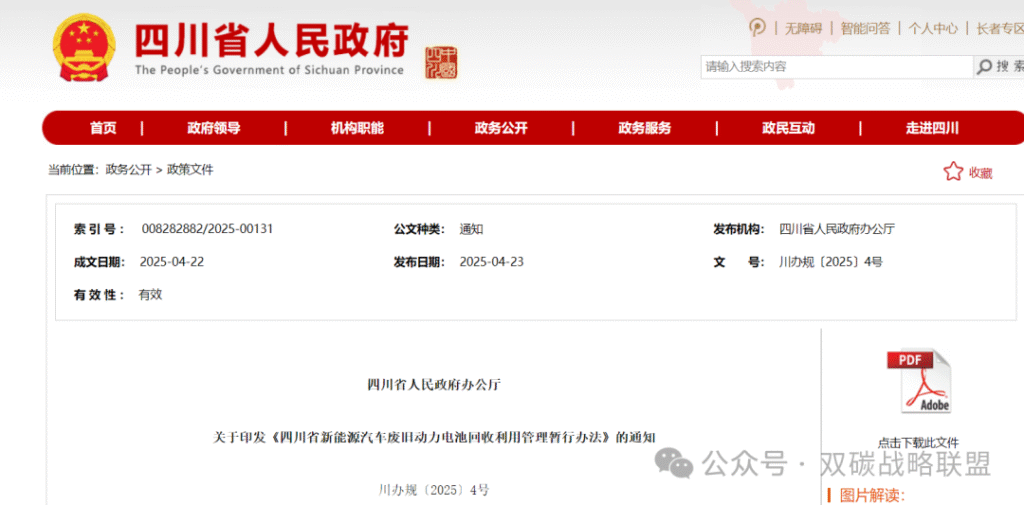
Task: Open 政民互动 menu item
Action: pos(788,128)
